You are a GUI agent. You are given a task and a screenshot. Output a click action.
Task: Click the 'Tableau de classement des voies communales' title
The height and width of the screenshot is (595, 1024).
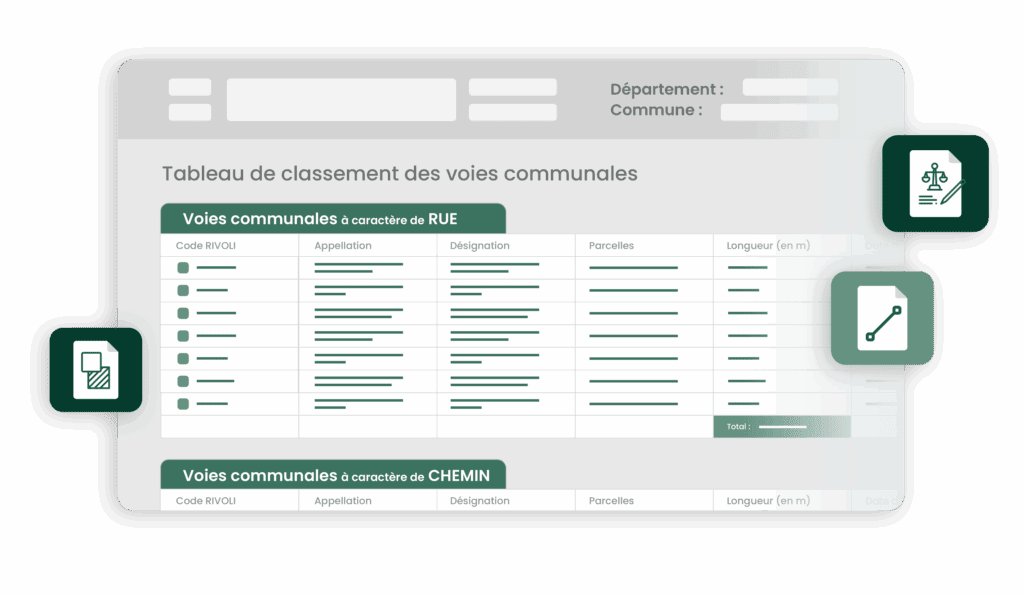400,173
